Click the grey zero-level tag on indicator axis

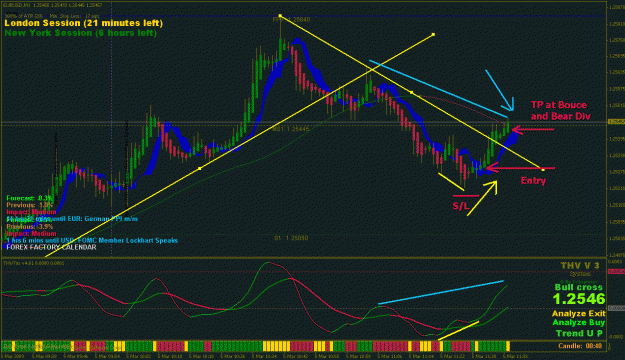coord(617,308)
